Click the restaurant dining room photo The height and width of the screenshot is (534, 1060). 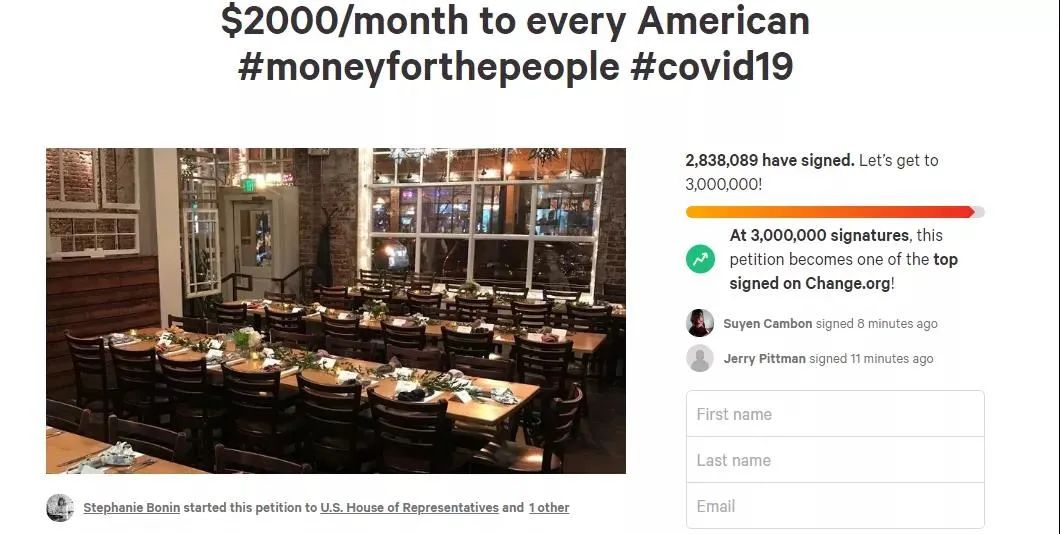(336, 311)
